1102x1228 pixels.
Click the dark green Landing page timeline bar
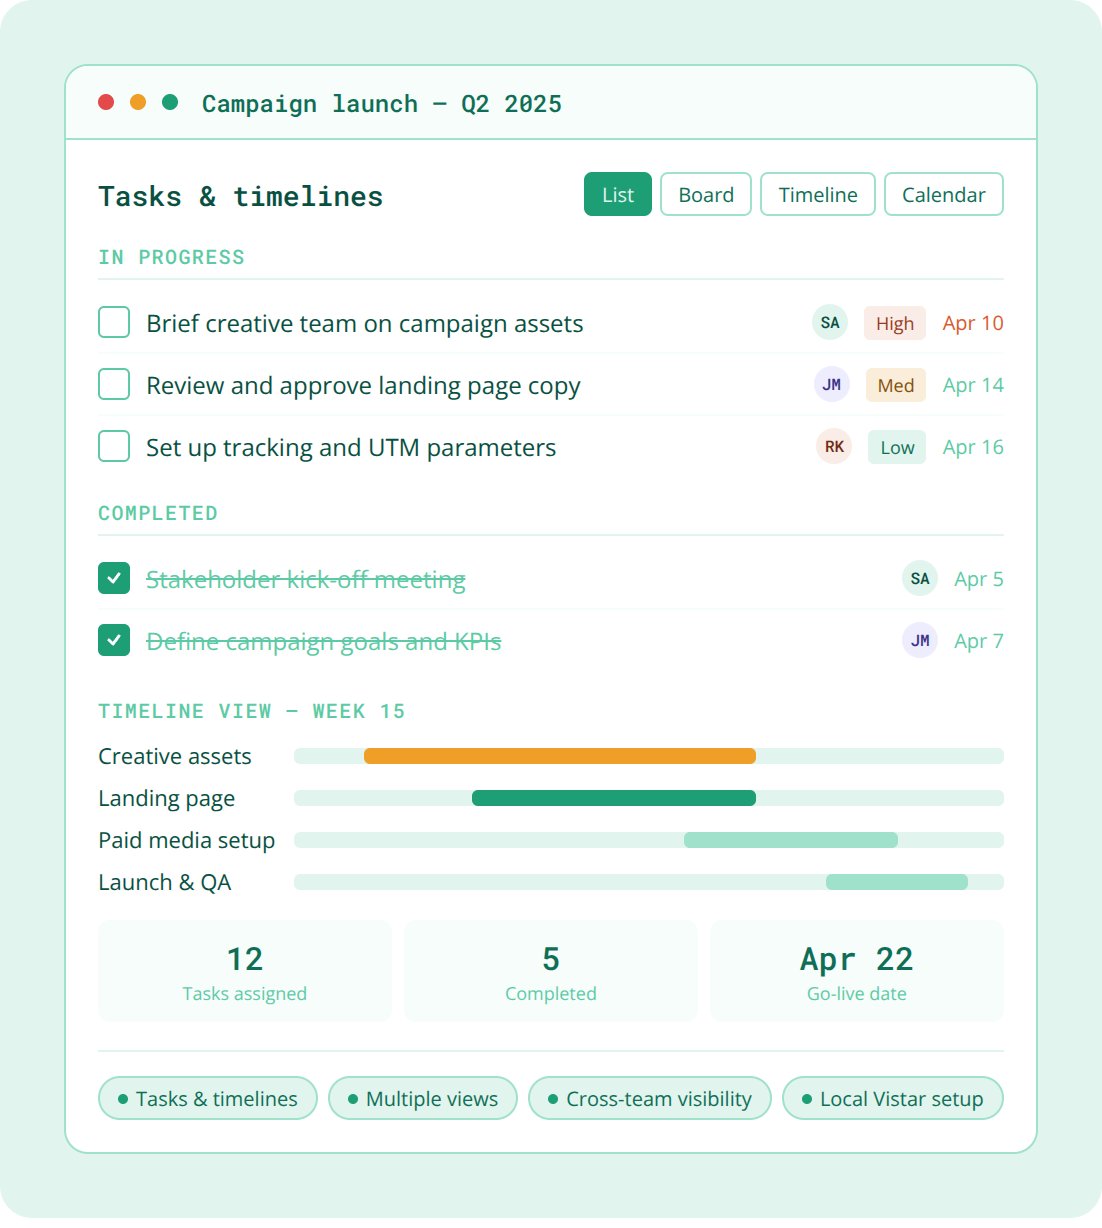[613, 798]
